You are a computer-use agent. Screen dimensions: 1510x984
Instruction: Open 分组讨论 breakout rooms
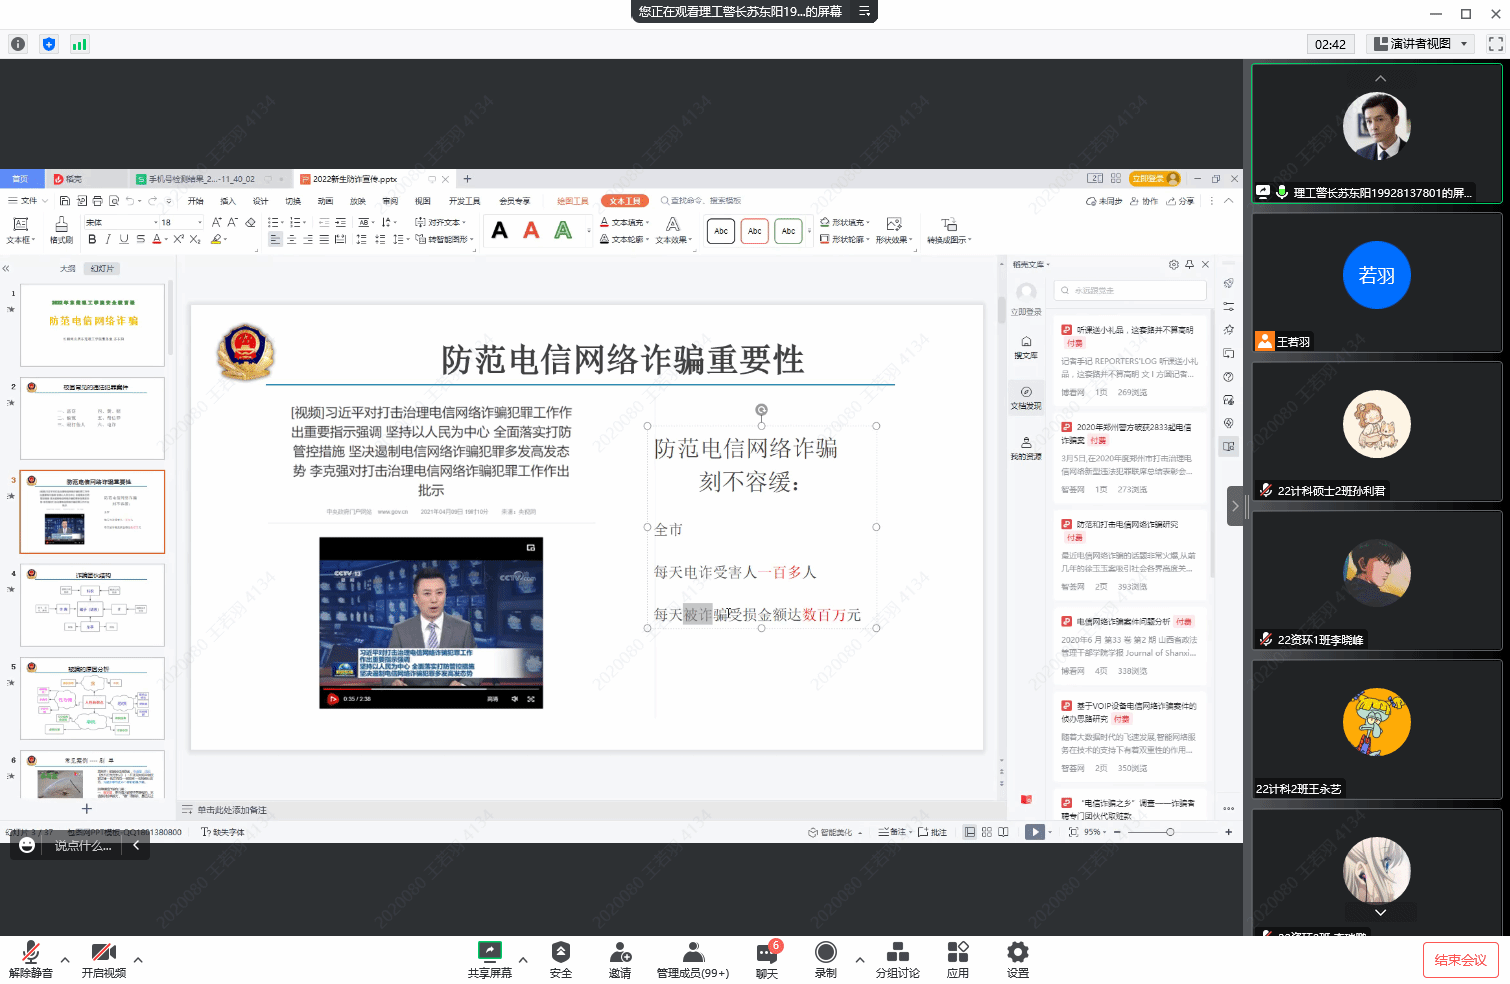[897, 959]
